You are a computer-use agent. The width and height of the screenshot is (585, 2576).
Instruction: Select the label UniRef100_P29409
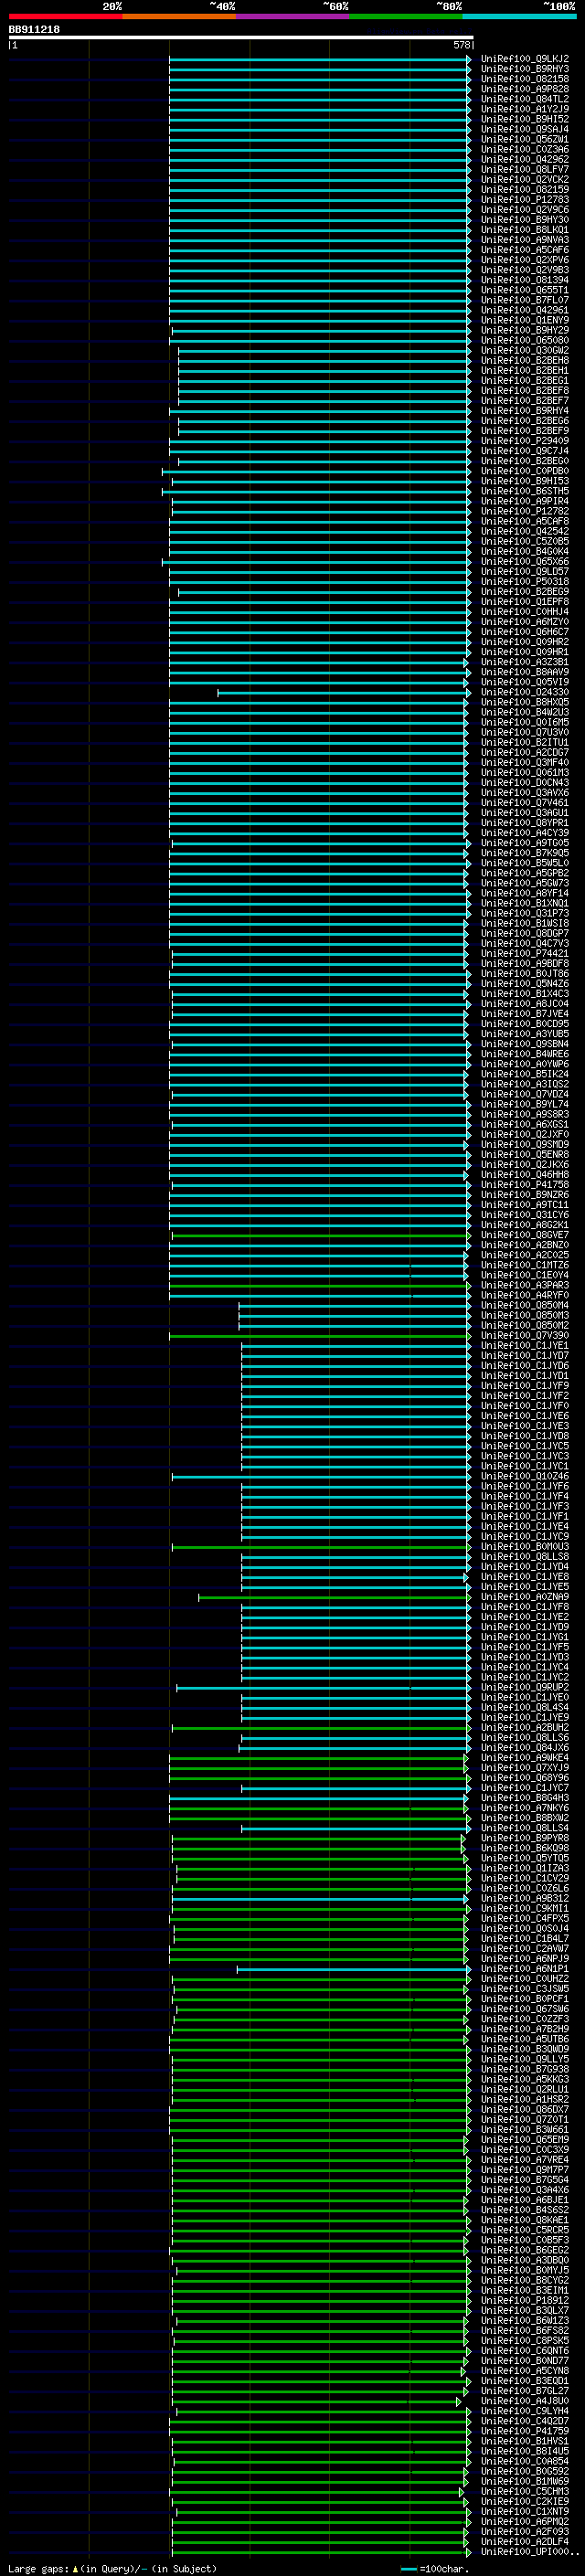click(x=525, y=441)
